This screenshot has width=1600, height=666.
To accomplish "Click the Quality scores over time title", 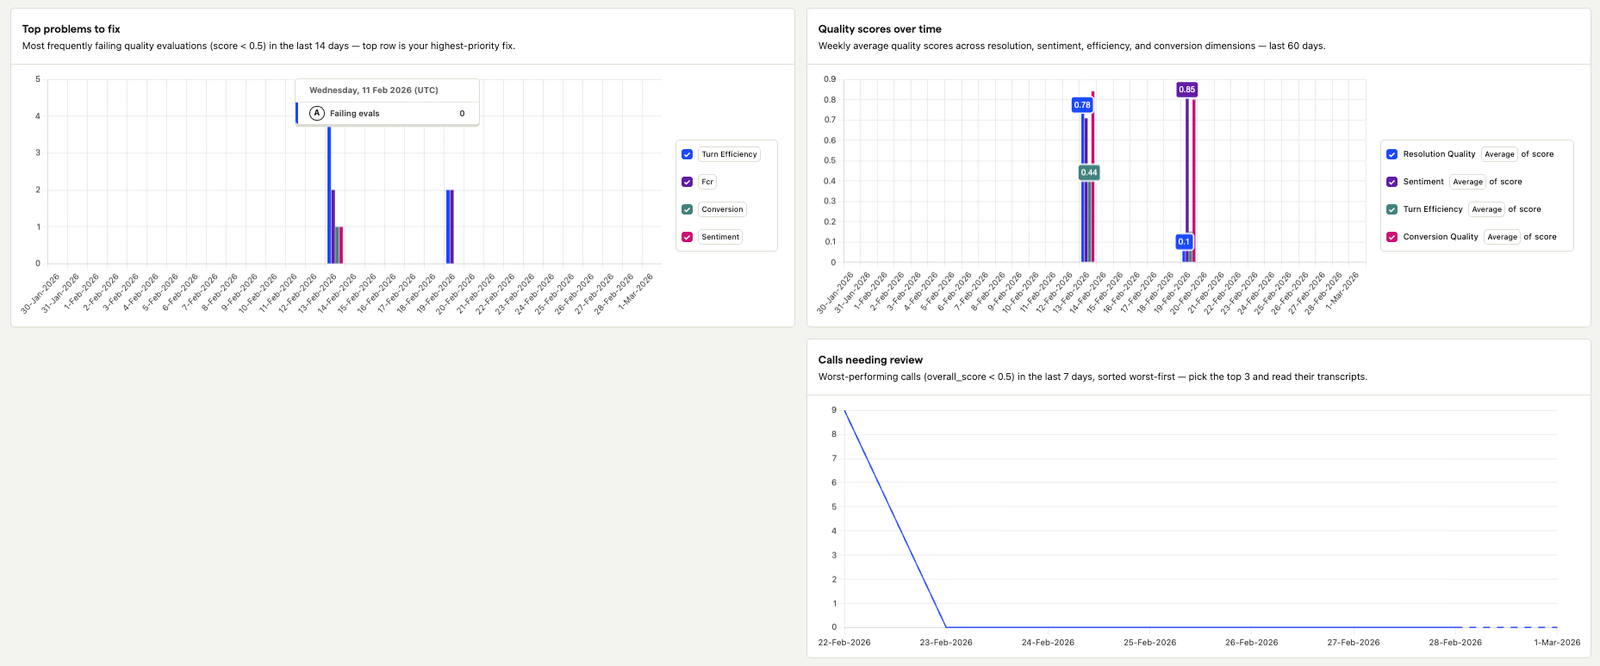I will coord(880,29).
